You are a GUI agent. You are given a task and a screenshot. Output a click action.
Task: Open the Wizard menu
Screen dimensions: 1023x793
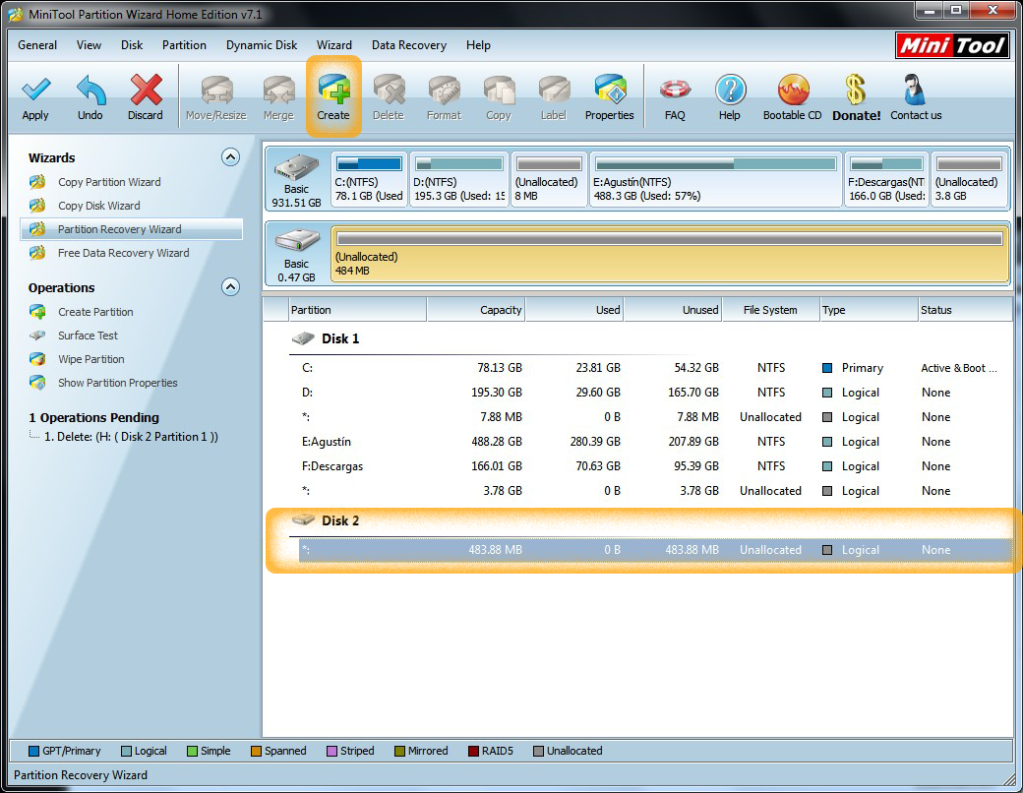pyautogui.click(x=334, y=45)
